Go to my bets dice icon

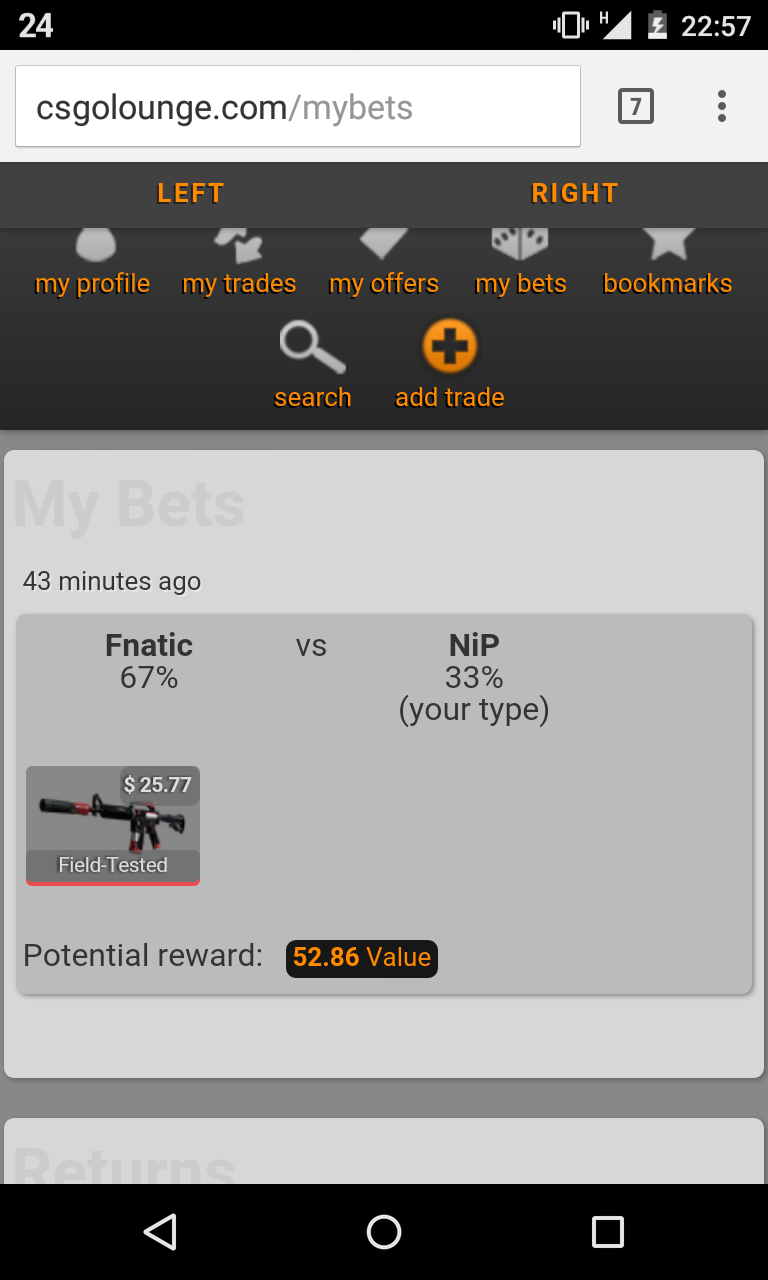point(520,244)
